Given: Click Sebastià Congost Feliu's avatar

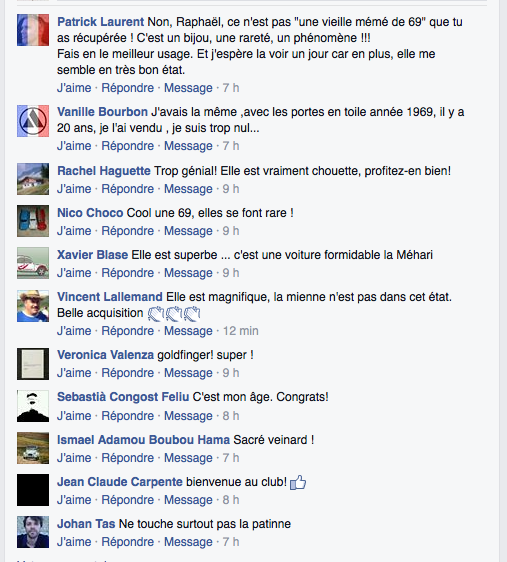Looking at the screenshot, I should [x=33, y=406].
